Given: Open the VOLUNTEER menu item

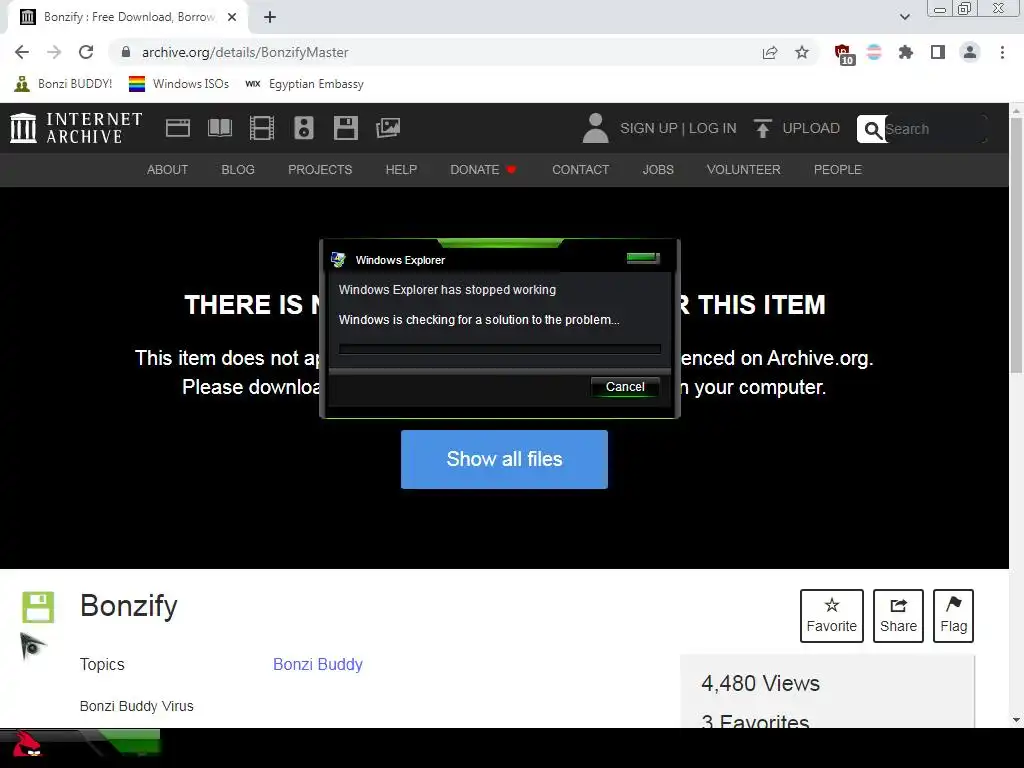Looking at the screenshot, I should click(x=743, y=170).
